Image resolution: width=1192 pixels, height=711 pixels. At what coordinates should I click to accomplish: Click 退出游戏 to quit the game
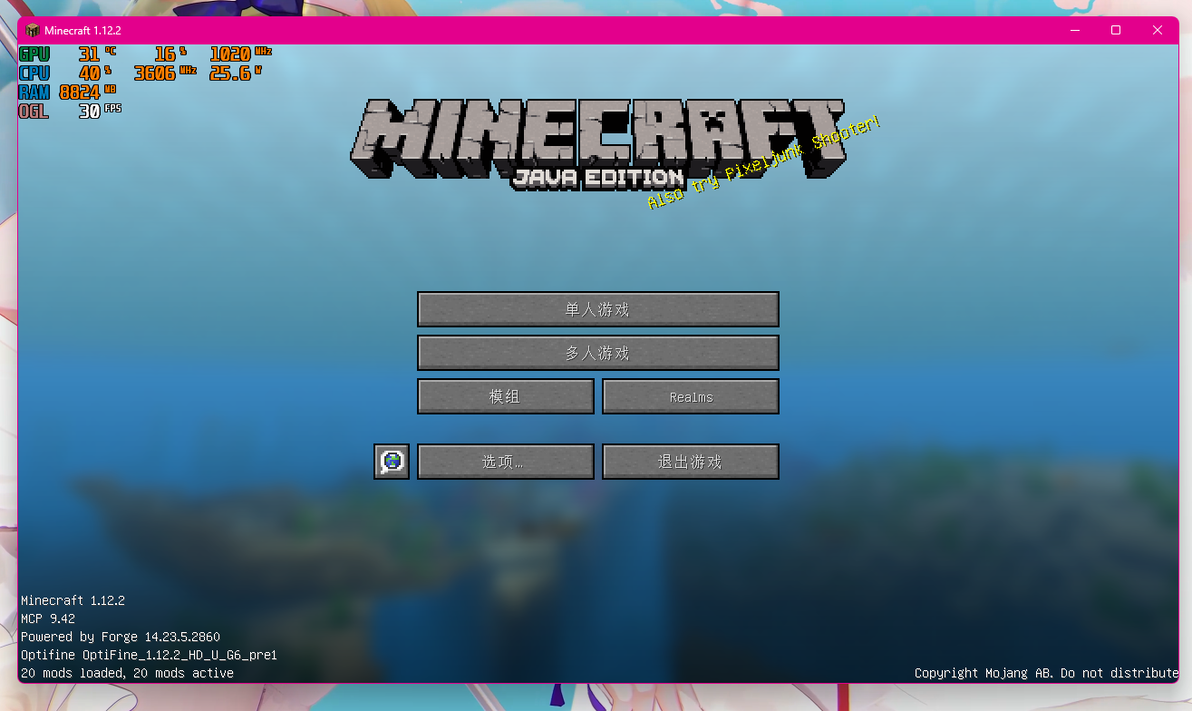pos(690,462)
